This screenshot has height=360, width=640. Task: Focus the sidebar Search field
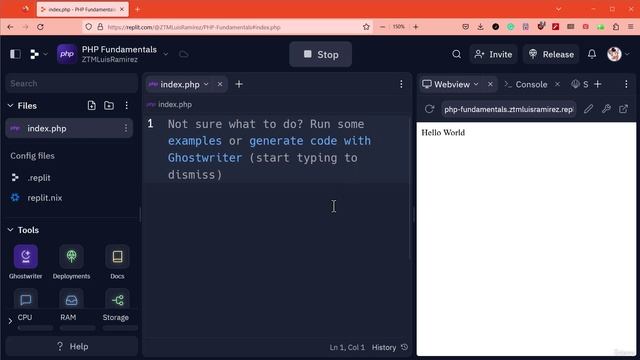click(x=71, y=83)
